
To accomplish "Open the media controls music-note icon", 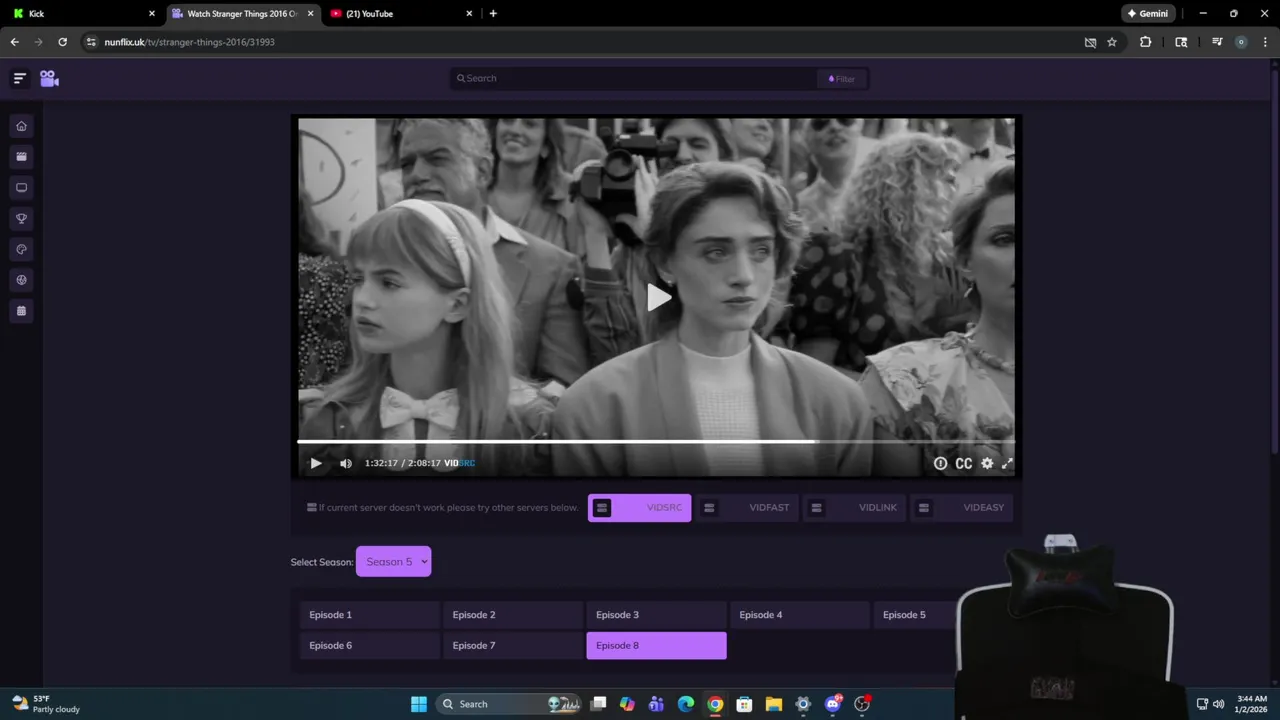I will tap(1216, 42).
